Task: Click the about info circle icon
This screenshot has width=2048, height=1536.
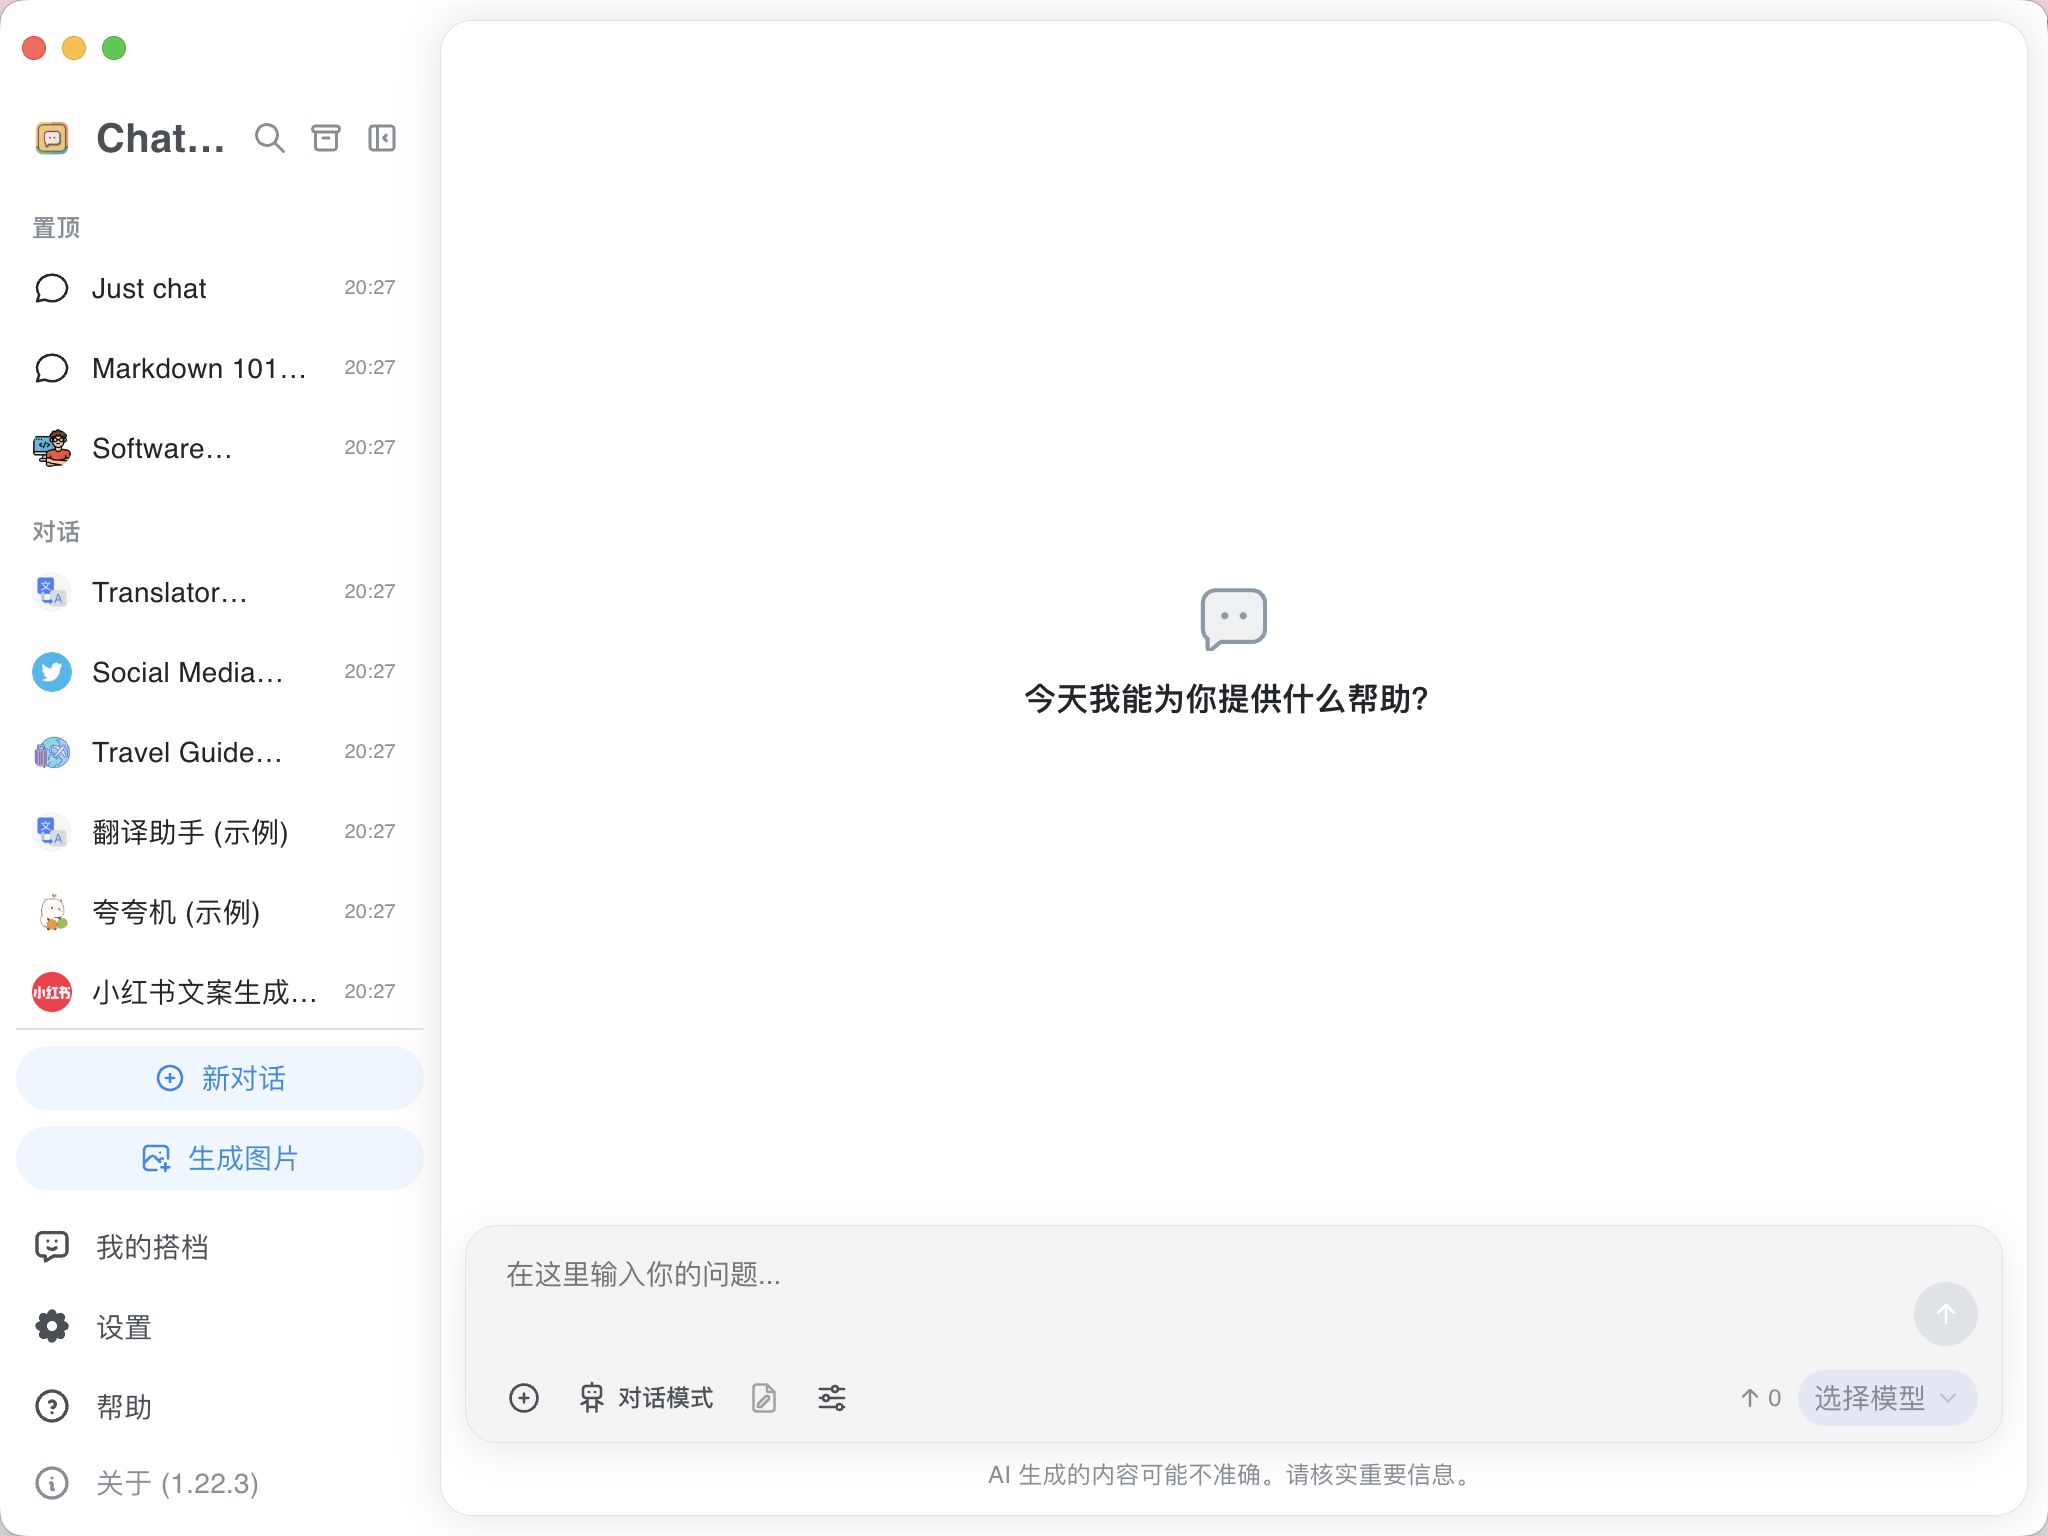Action: coord(52,1483)
